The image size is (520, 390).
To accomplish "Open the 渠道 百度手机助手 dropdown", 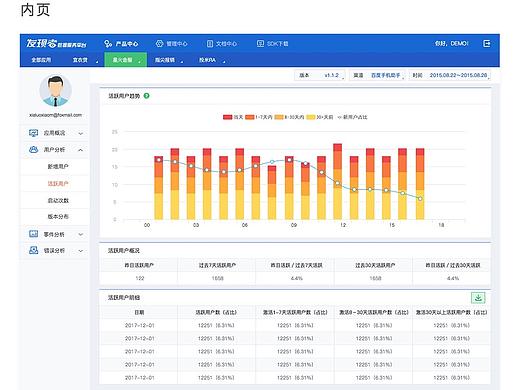I will [377, 76].
